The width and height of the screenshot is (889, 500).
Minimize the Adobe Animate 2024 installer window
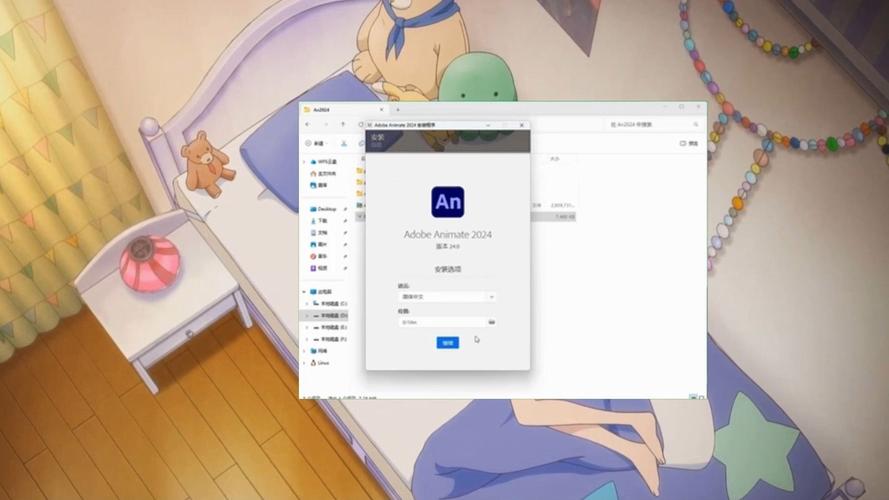488,125
